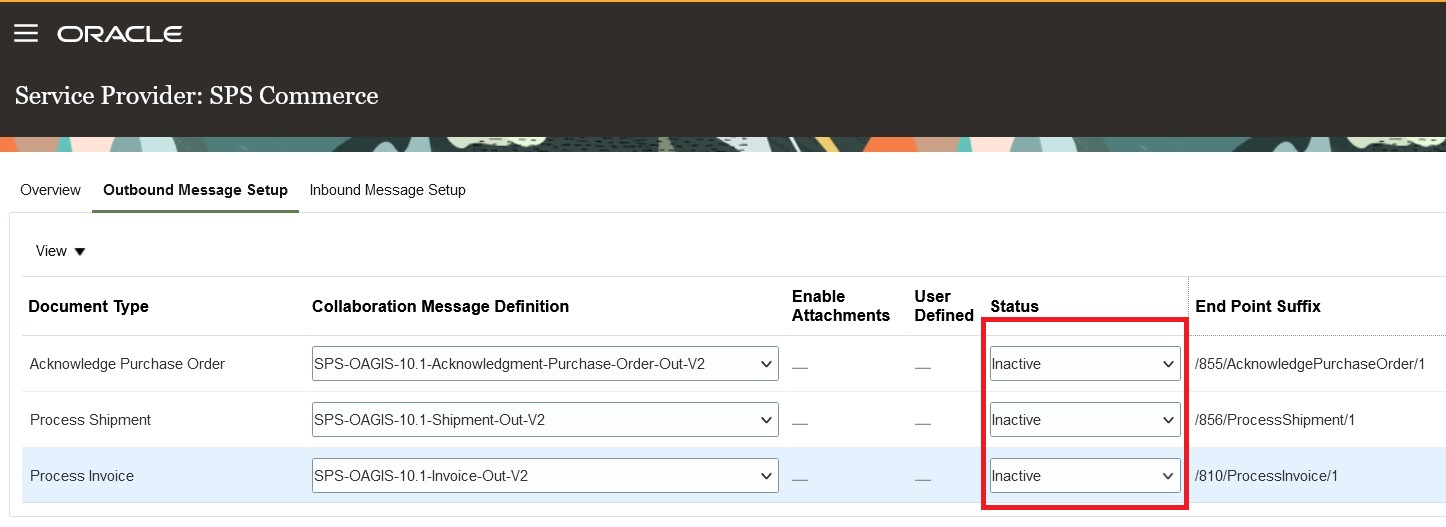Click the /810/ProcessInvoice/1 end point cell
1446x527 pixels.
tap(1266, 476)
